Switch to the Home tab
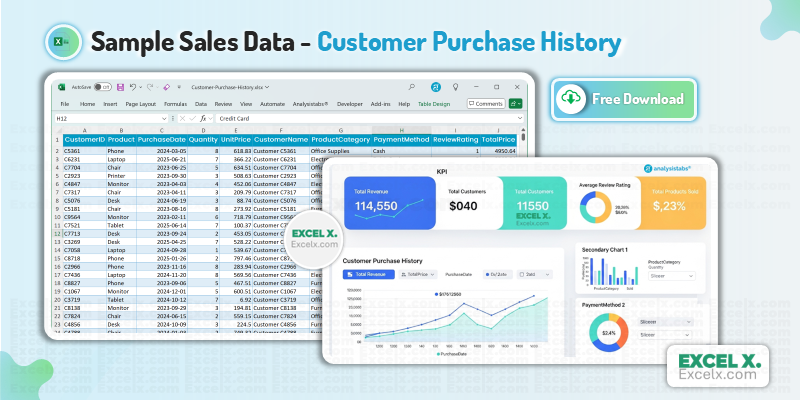Screen dimensions: 800x400 pyautogui.click(x=87, y=104)
